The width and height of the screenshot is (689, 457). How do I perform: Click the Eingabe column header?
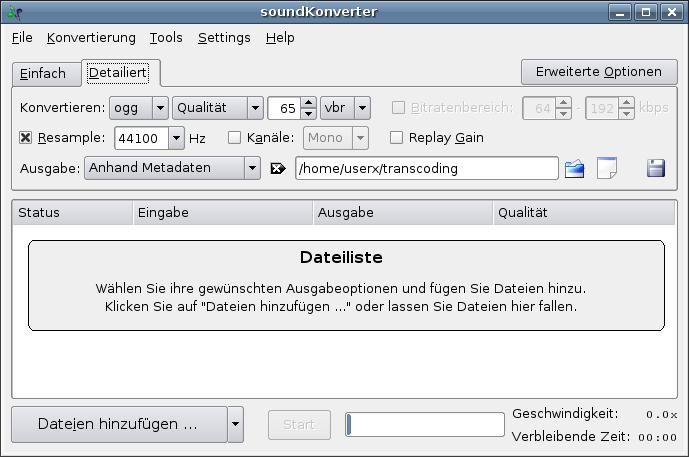point(223,213)
